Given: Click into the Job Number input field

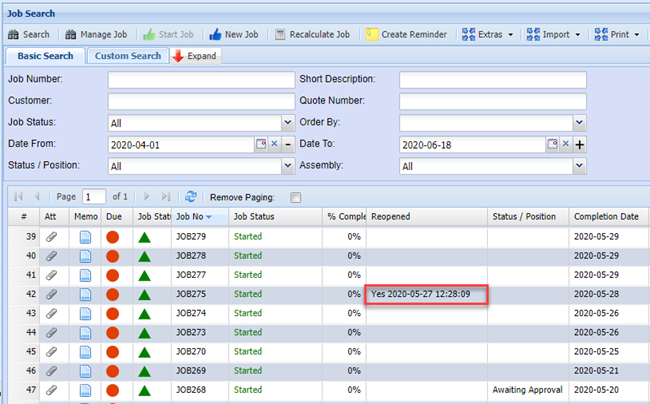Looking at the screenshot, I should pyautogui.click(x=199, y=79).
